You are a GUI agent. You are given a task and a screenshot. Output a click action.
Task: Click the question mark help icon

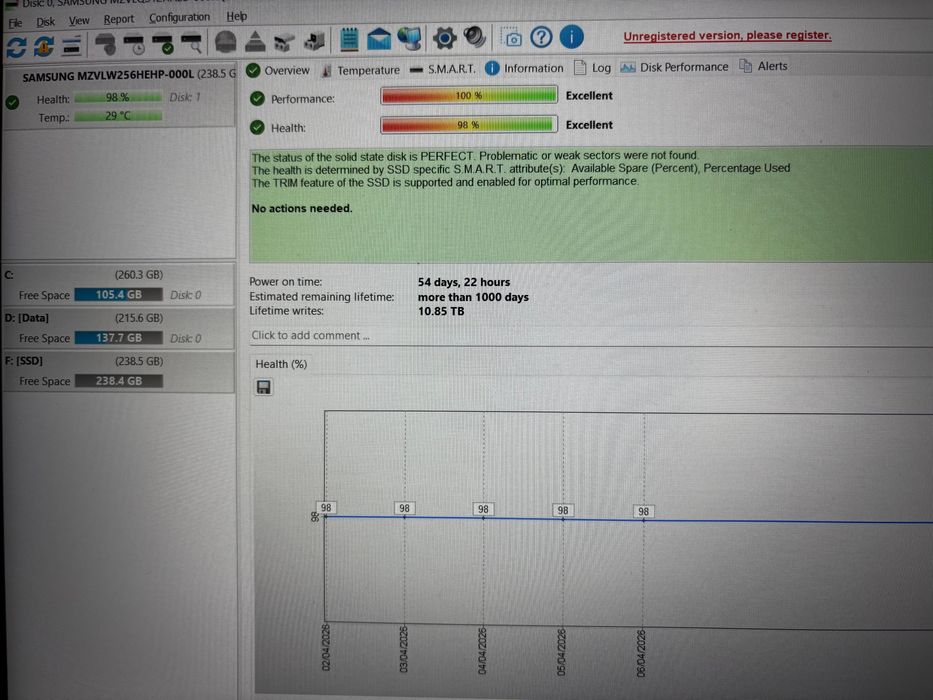tap(541, 38)
